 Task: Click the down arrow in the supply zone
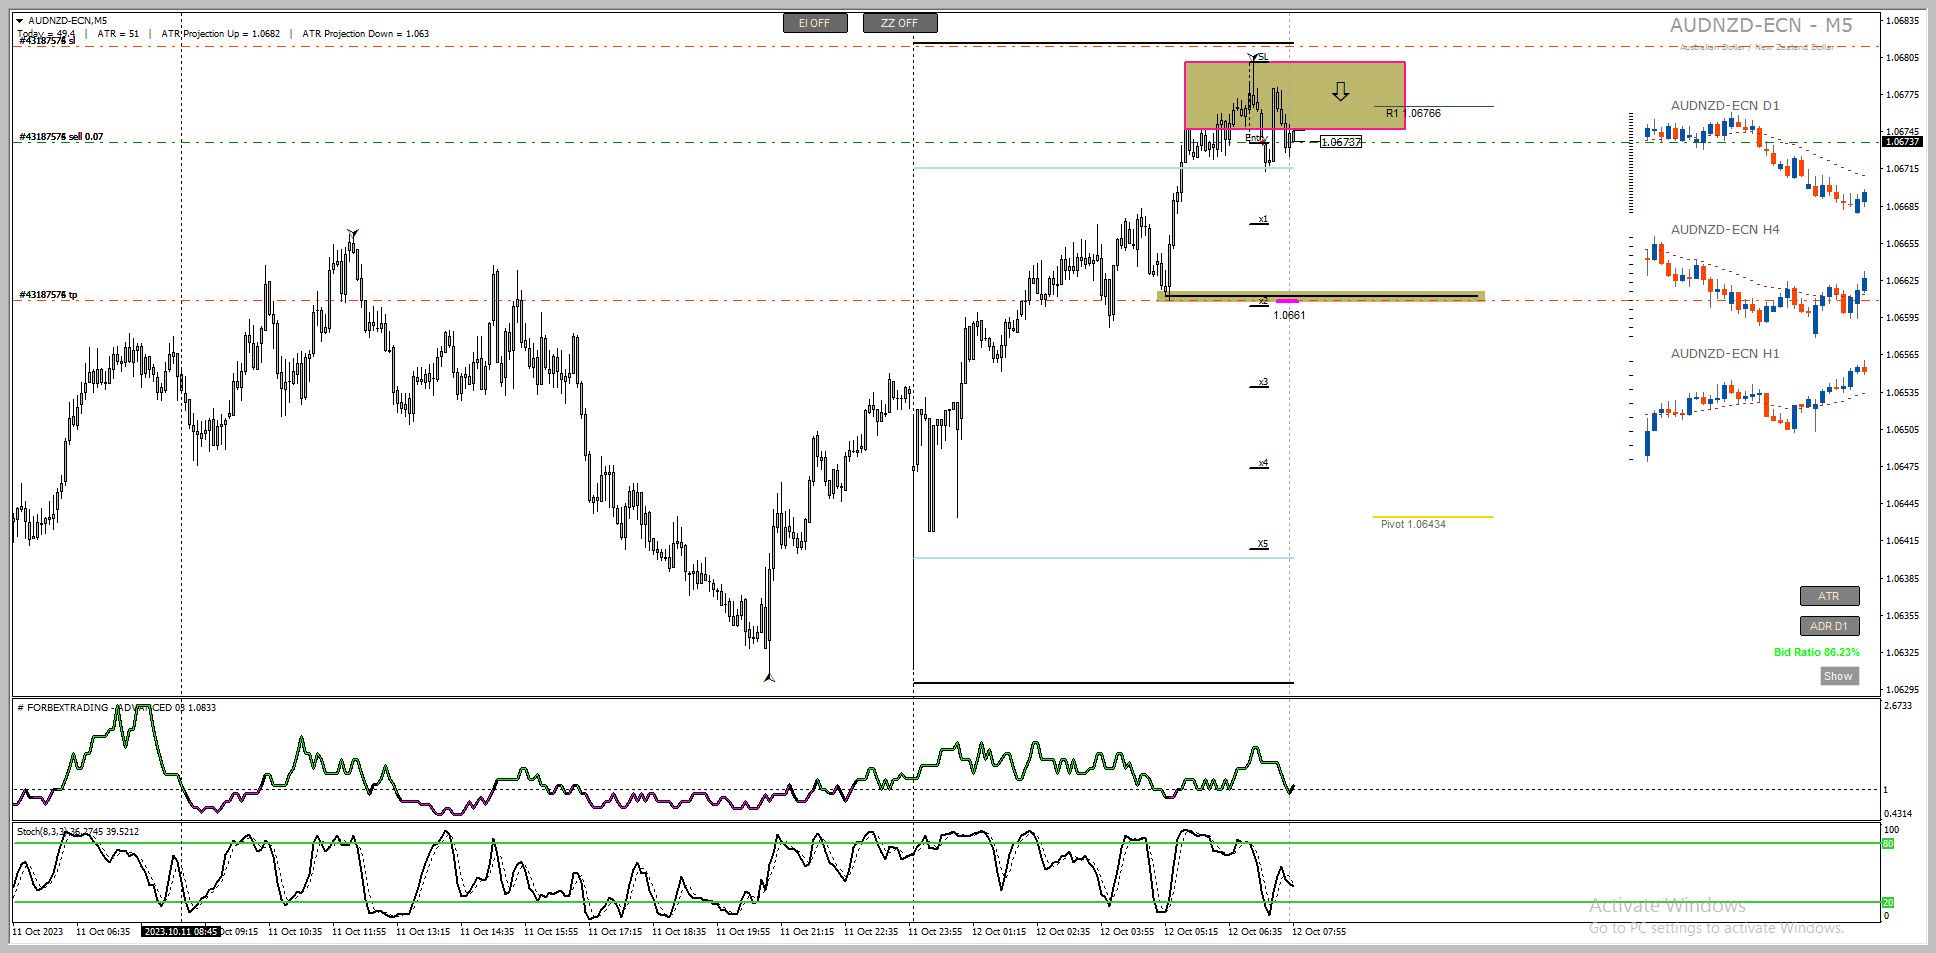(x=1340, y=93)
